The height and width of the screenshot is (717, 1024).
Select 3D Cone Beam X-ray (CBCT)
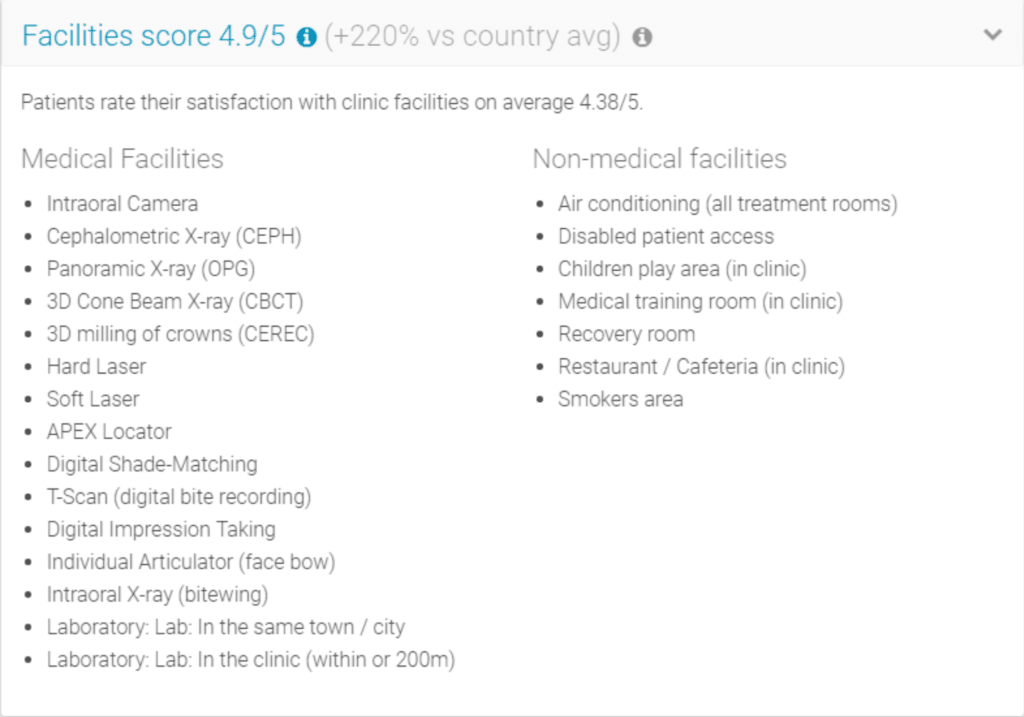tap(175, 301)
